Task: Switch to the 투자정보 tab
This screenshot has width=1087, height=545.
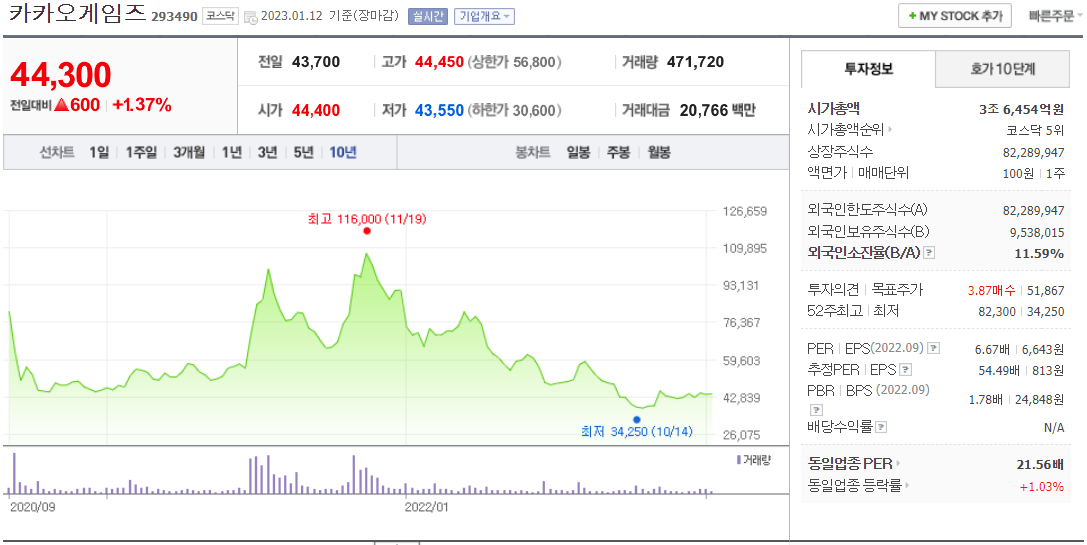Action: [869, 69]
